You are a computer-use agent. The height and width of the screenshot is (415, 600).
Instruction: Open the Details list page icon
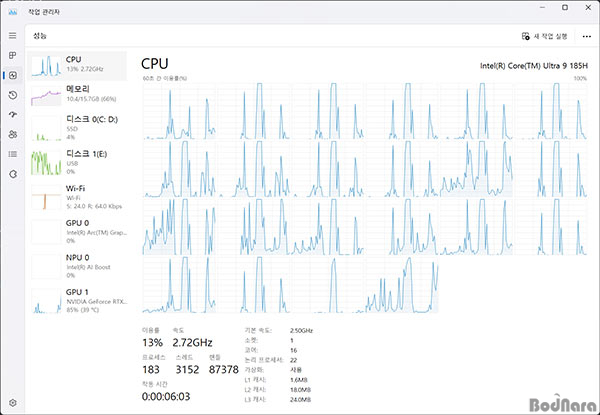click(x=13, y=153)
